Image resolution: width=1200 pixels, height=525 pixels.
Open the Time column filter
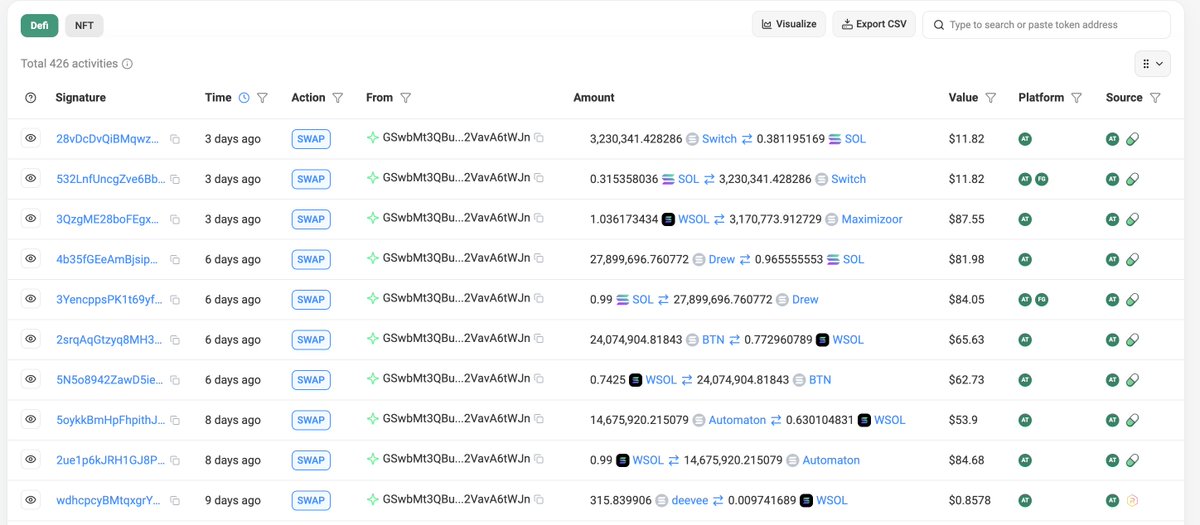[262, 98]
